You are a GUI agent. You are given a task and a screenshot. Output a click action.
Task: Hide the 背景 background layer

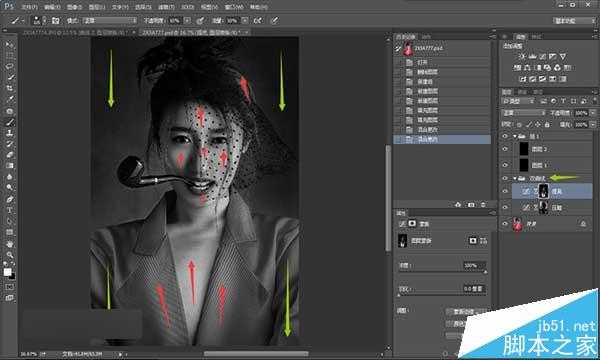pos(505,224)
